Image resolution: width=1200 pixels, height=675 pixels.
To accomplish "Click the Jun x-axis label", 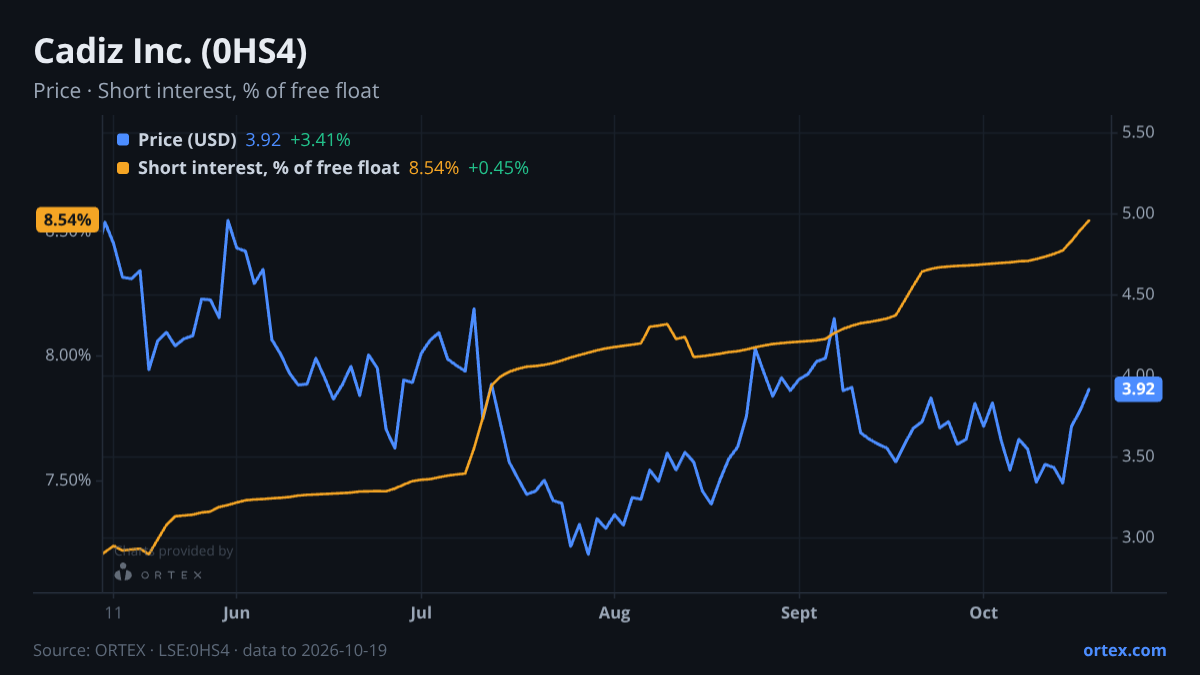I will pyautogui.click(x=236, y=613).
